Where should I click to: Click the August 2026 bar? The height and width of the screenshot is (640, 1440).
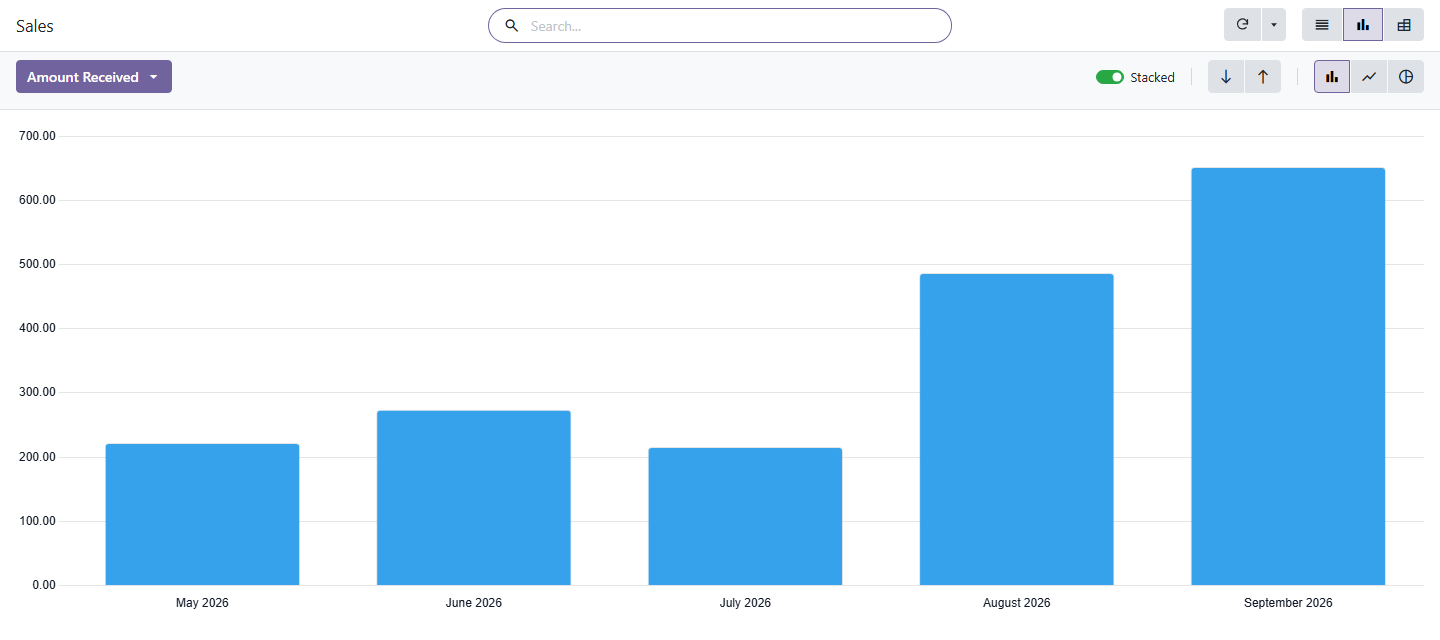click(x=1017, y=429)
